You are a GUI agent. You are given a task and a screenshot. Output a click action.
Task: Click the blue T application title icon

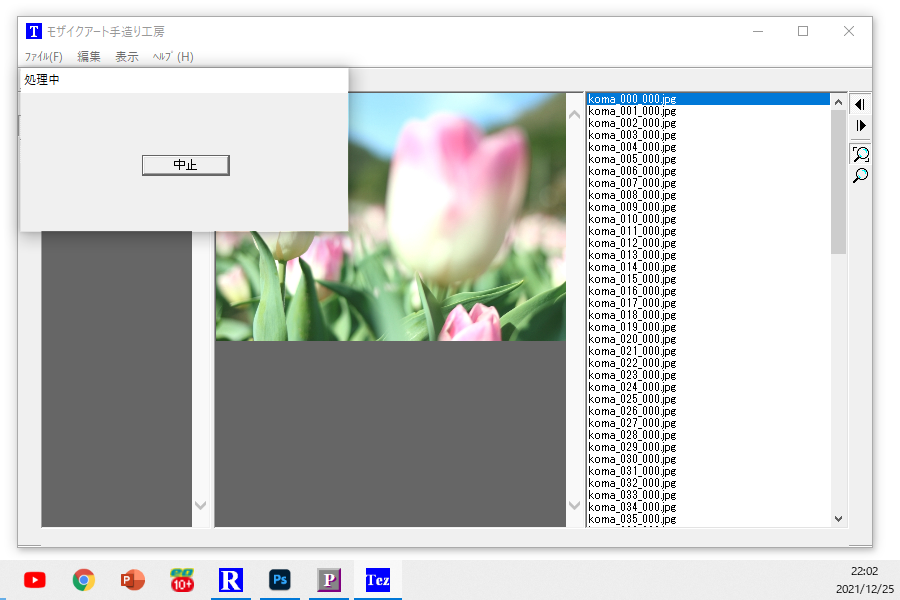34,31
